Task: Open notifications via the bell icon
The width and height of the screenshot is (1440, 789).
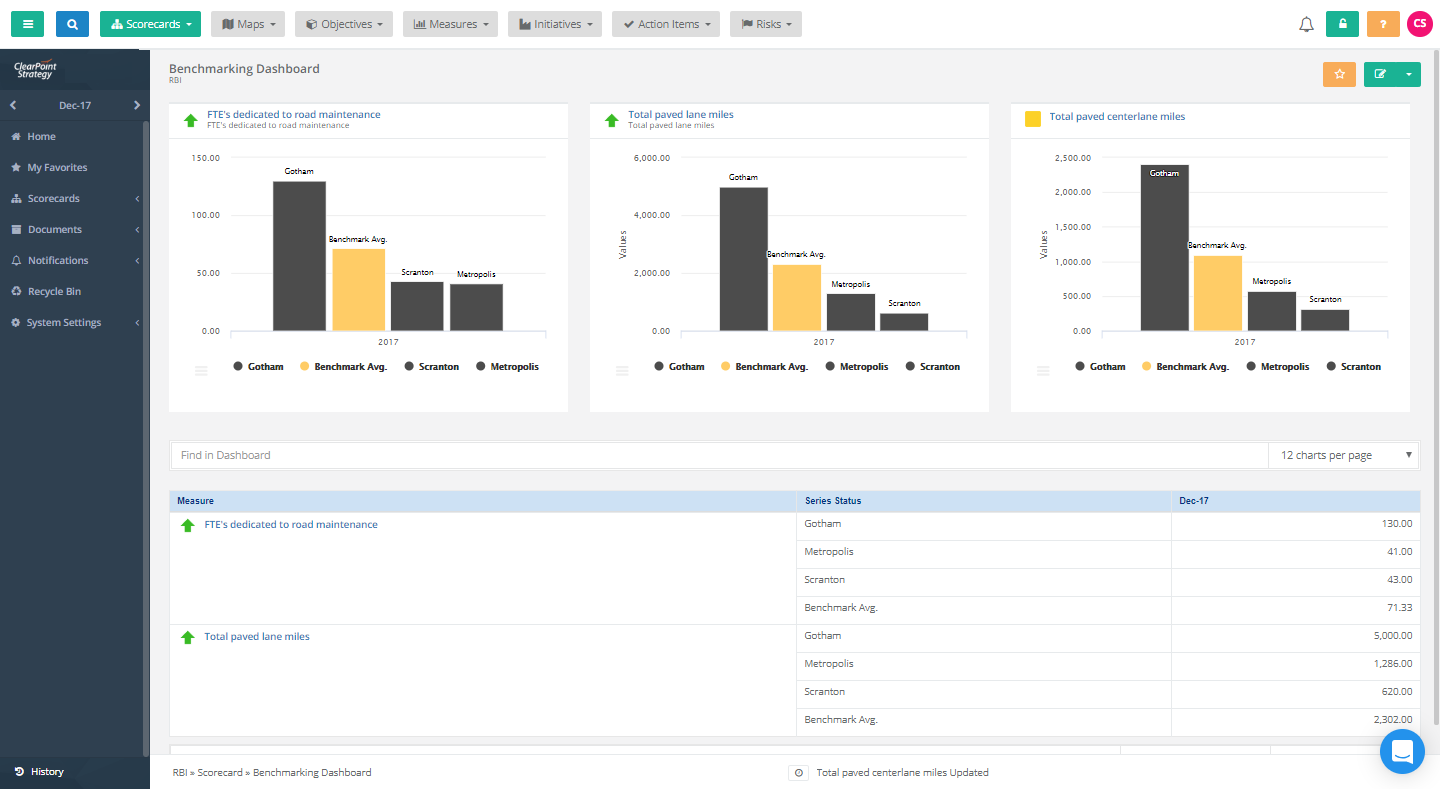Action: point(1306,23)
